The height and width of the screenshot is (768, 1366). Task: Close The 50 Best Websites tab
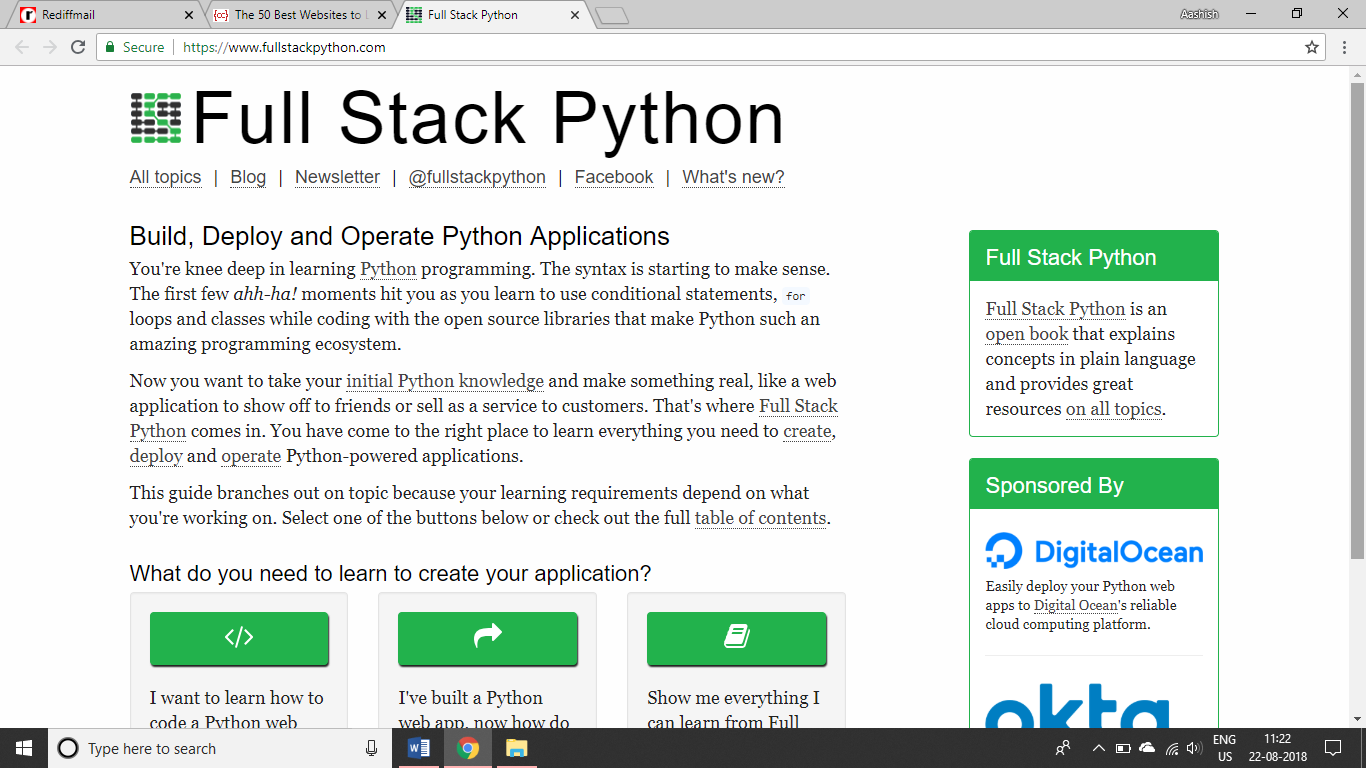(x=382, y=15)
